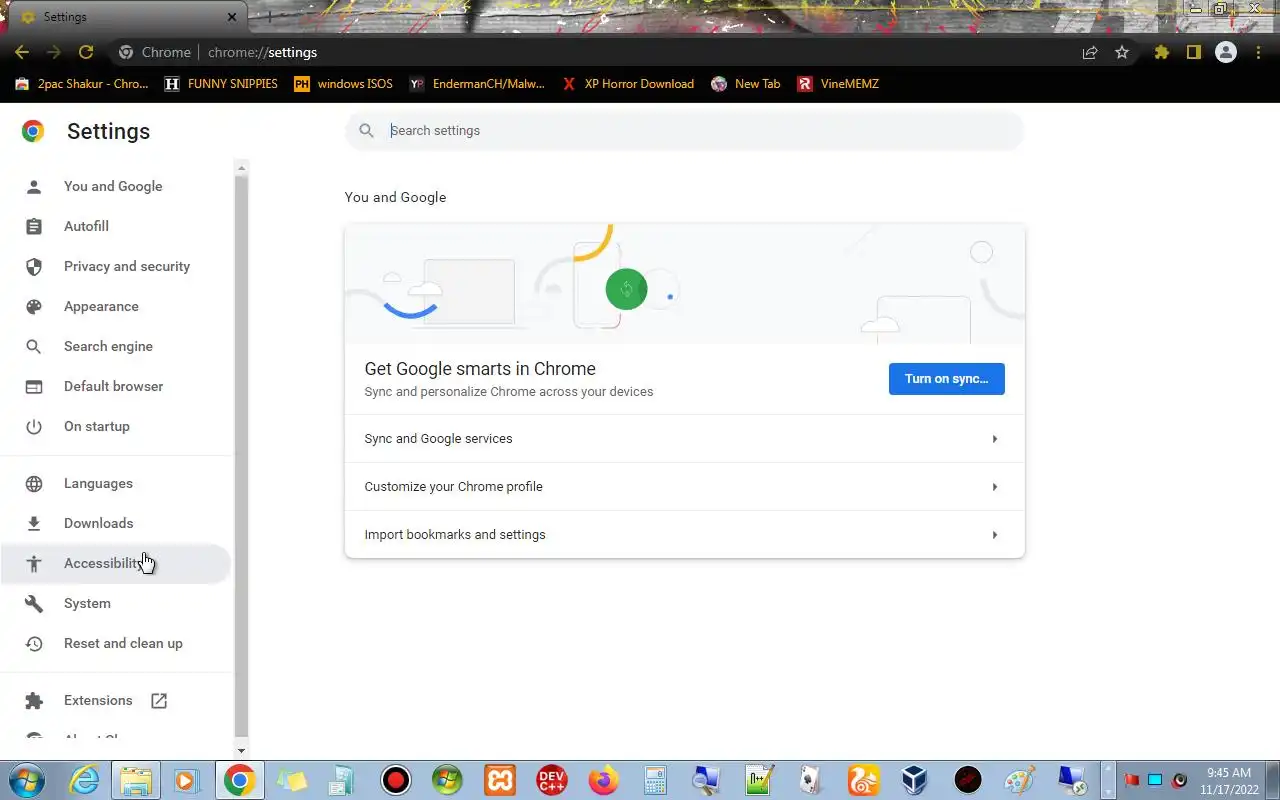Open 2pac Shakur bookmark
This screenshot has height=800, width=1280.
coord(82,84)
